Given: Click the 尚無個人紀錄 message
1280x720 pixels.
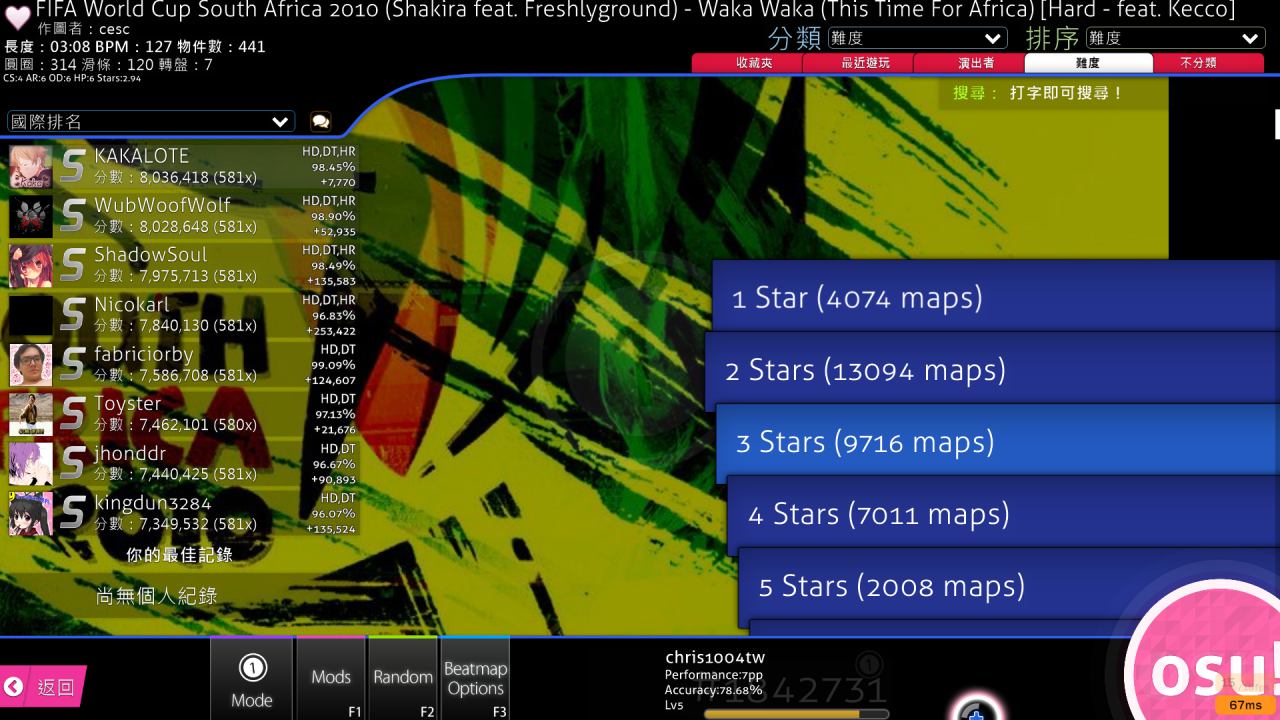Looking at the screenshot, I should (x=156, y=596).
